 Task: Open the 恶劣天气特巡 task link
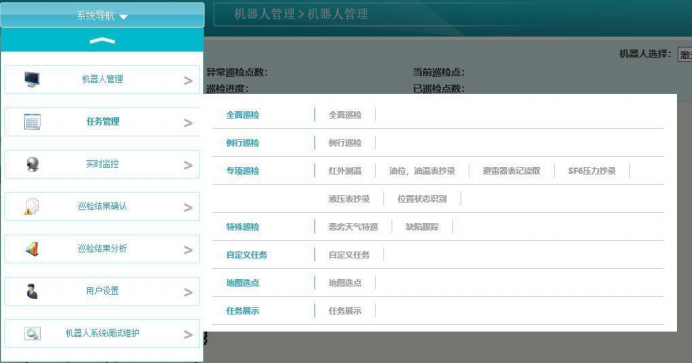coord(353,227)
